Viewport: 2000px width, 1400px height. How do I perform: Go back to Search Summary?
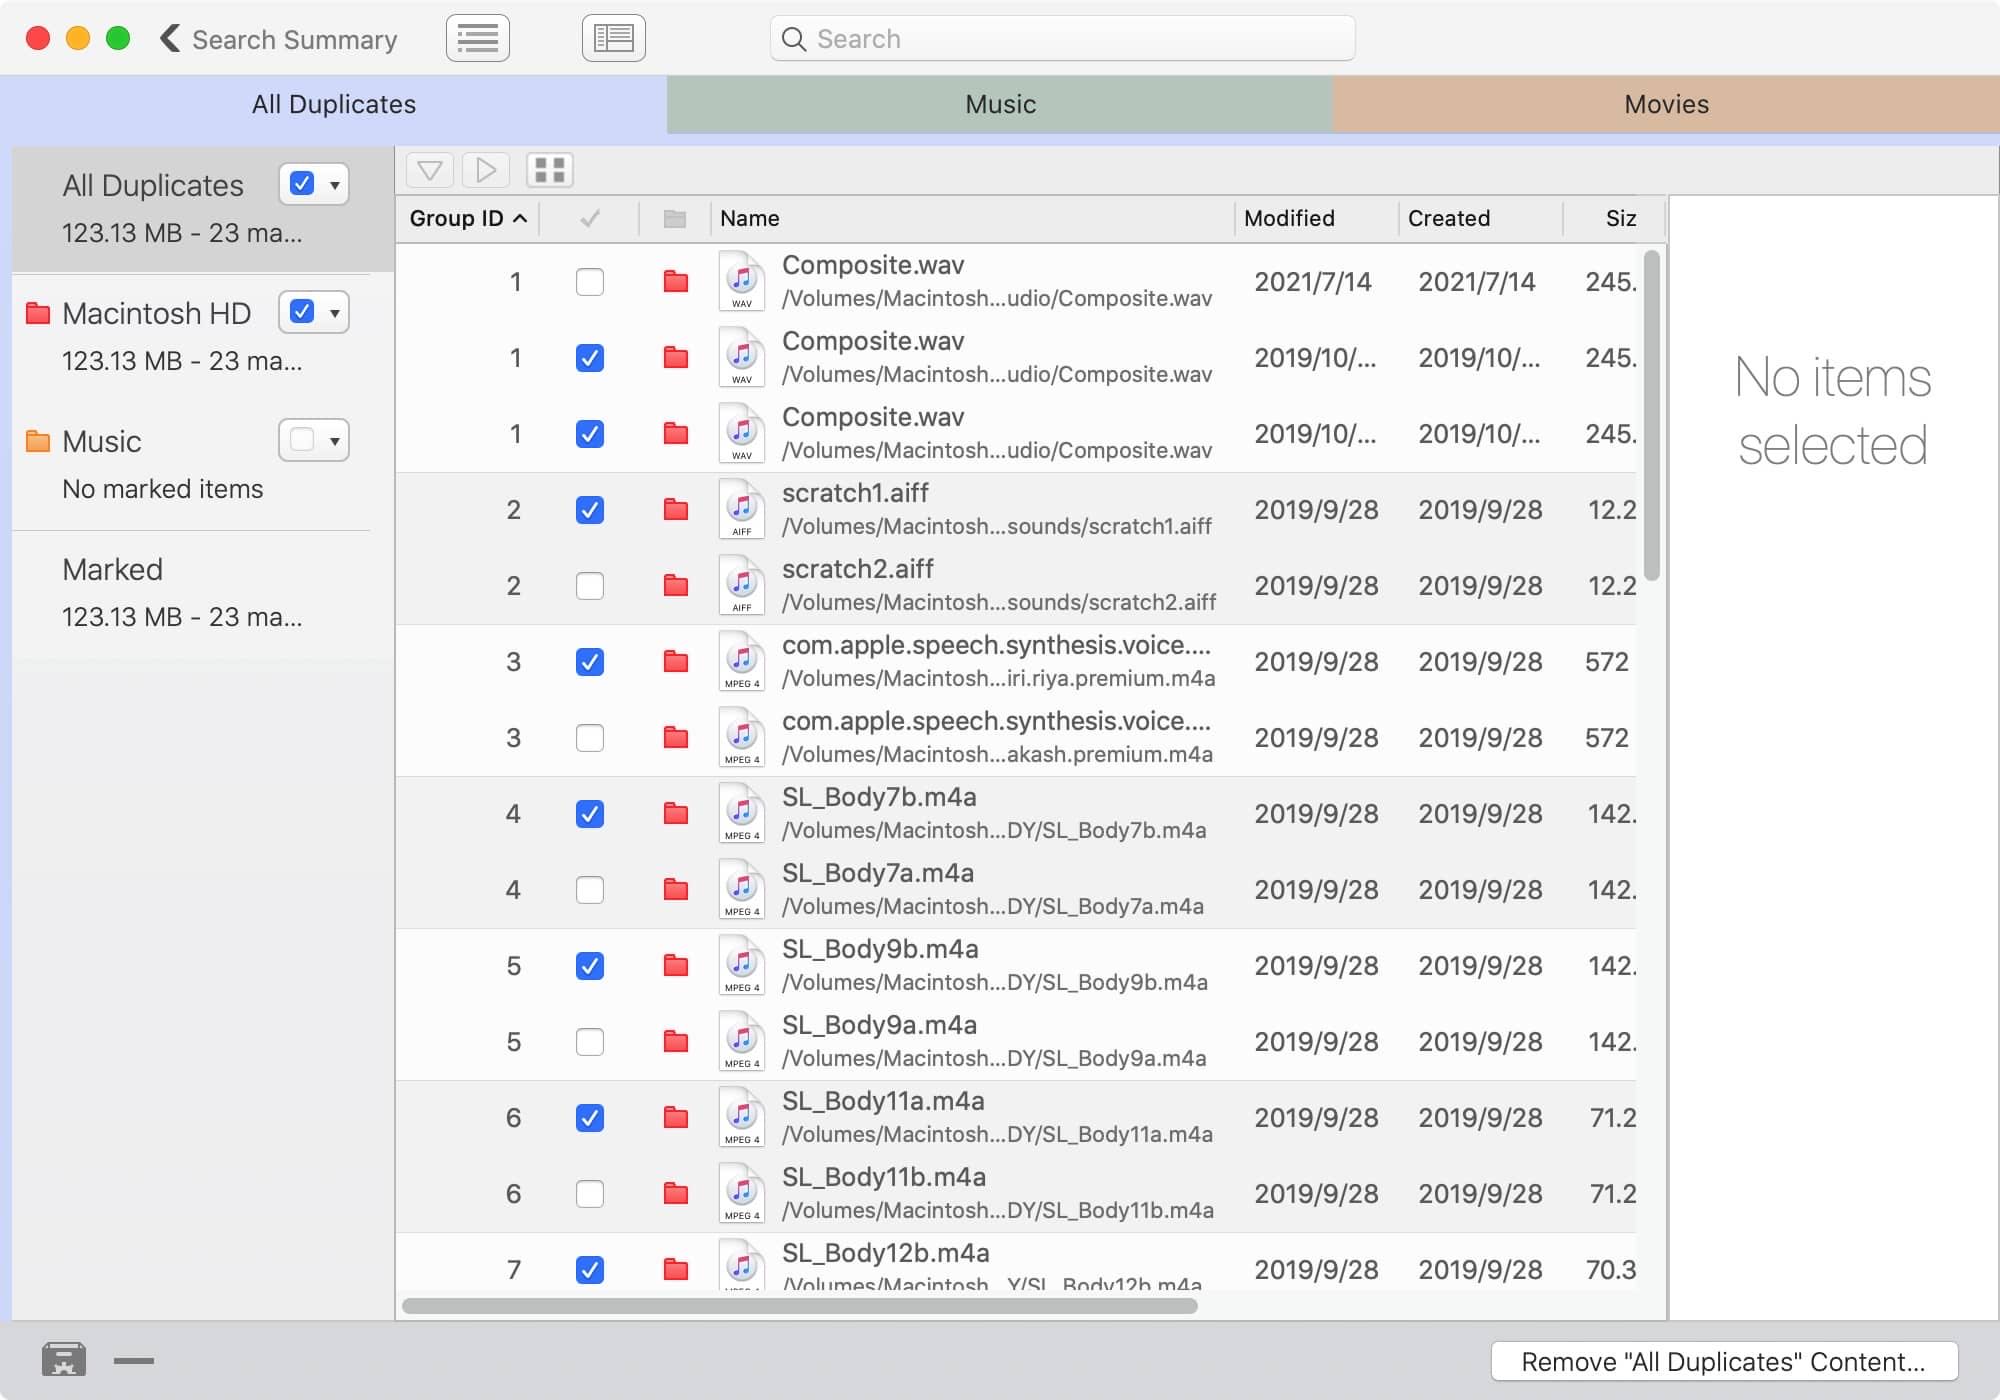coord(279,39)
